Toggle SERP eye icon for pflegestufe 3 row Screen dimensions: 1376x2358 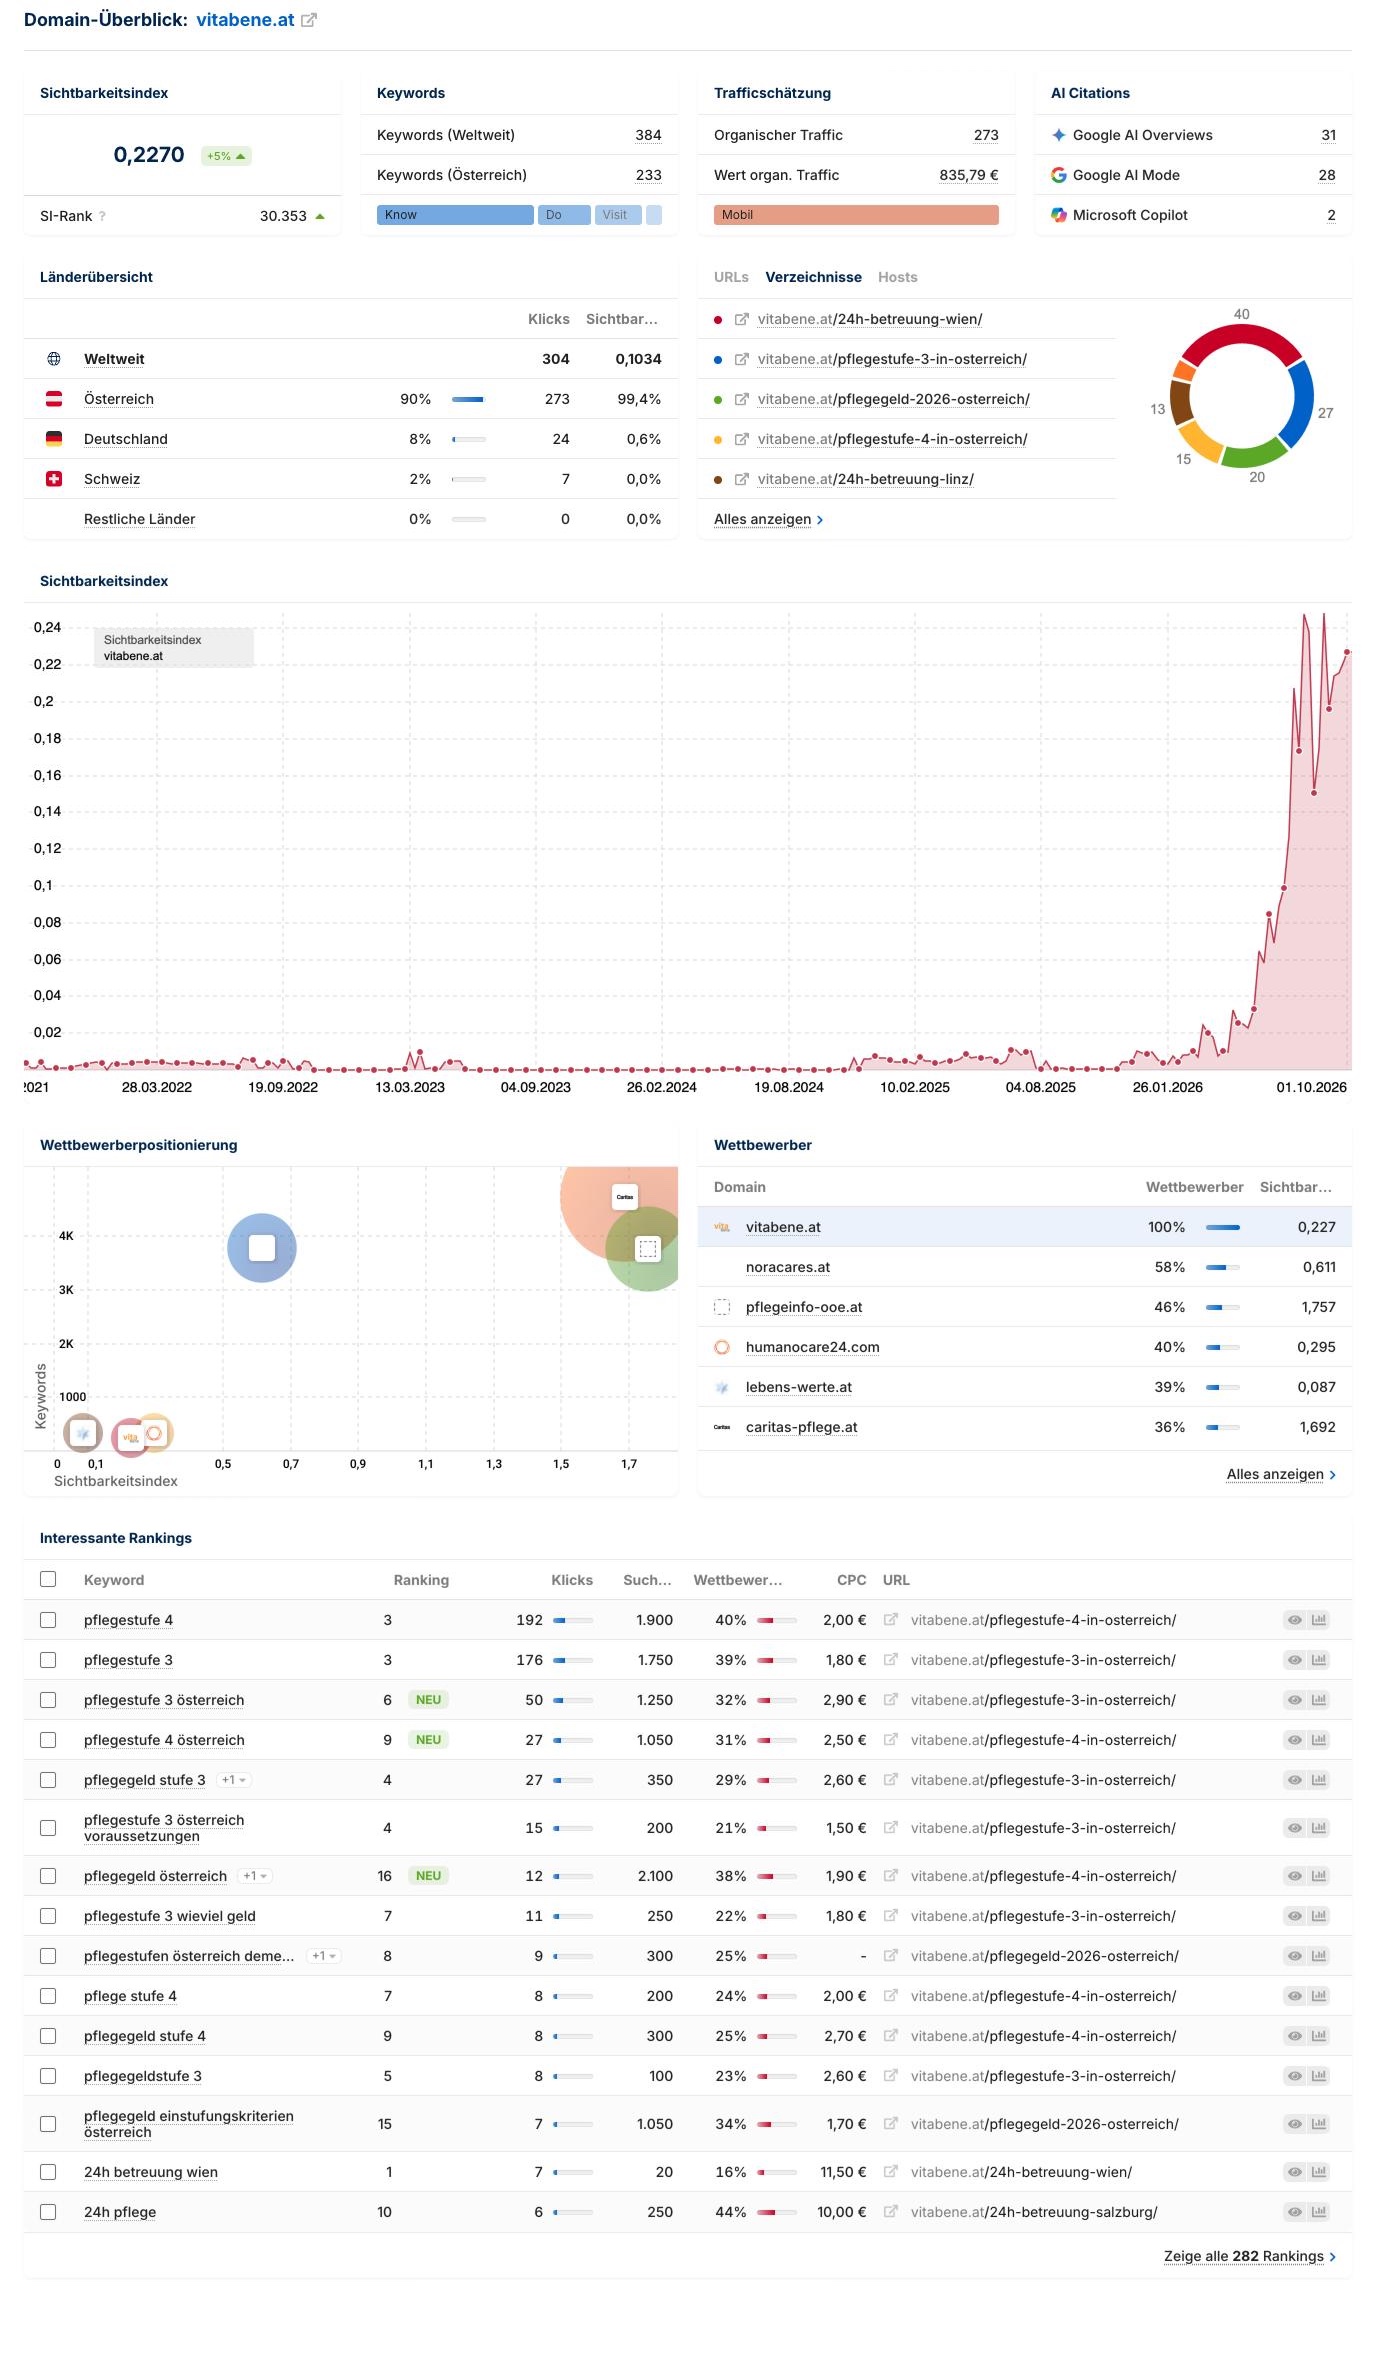[1295, 1660]
